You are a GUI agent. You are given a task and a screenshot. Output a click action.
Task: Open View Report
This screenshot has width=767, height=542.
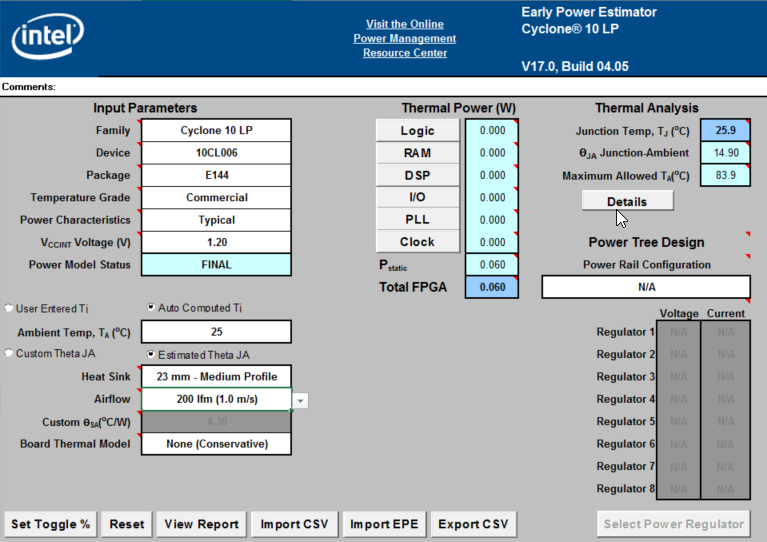point(202,524)
